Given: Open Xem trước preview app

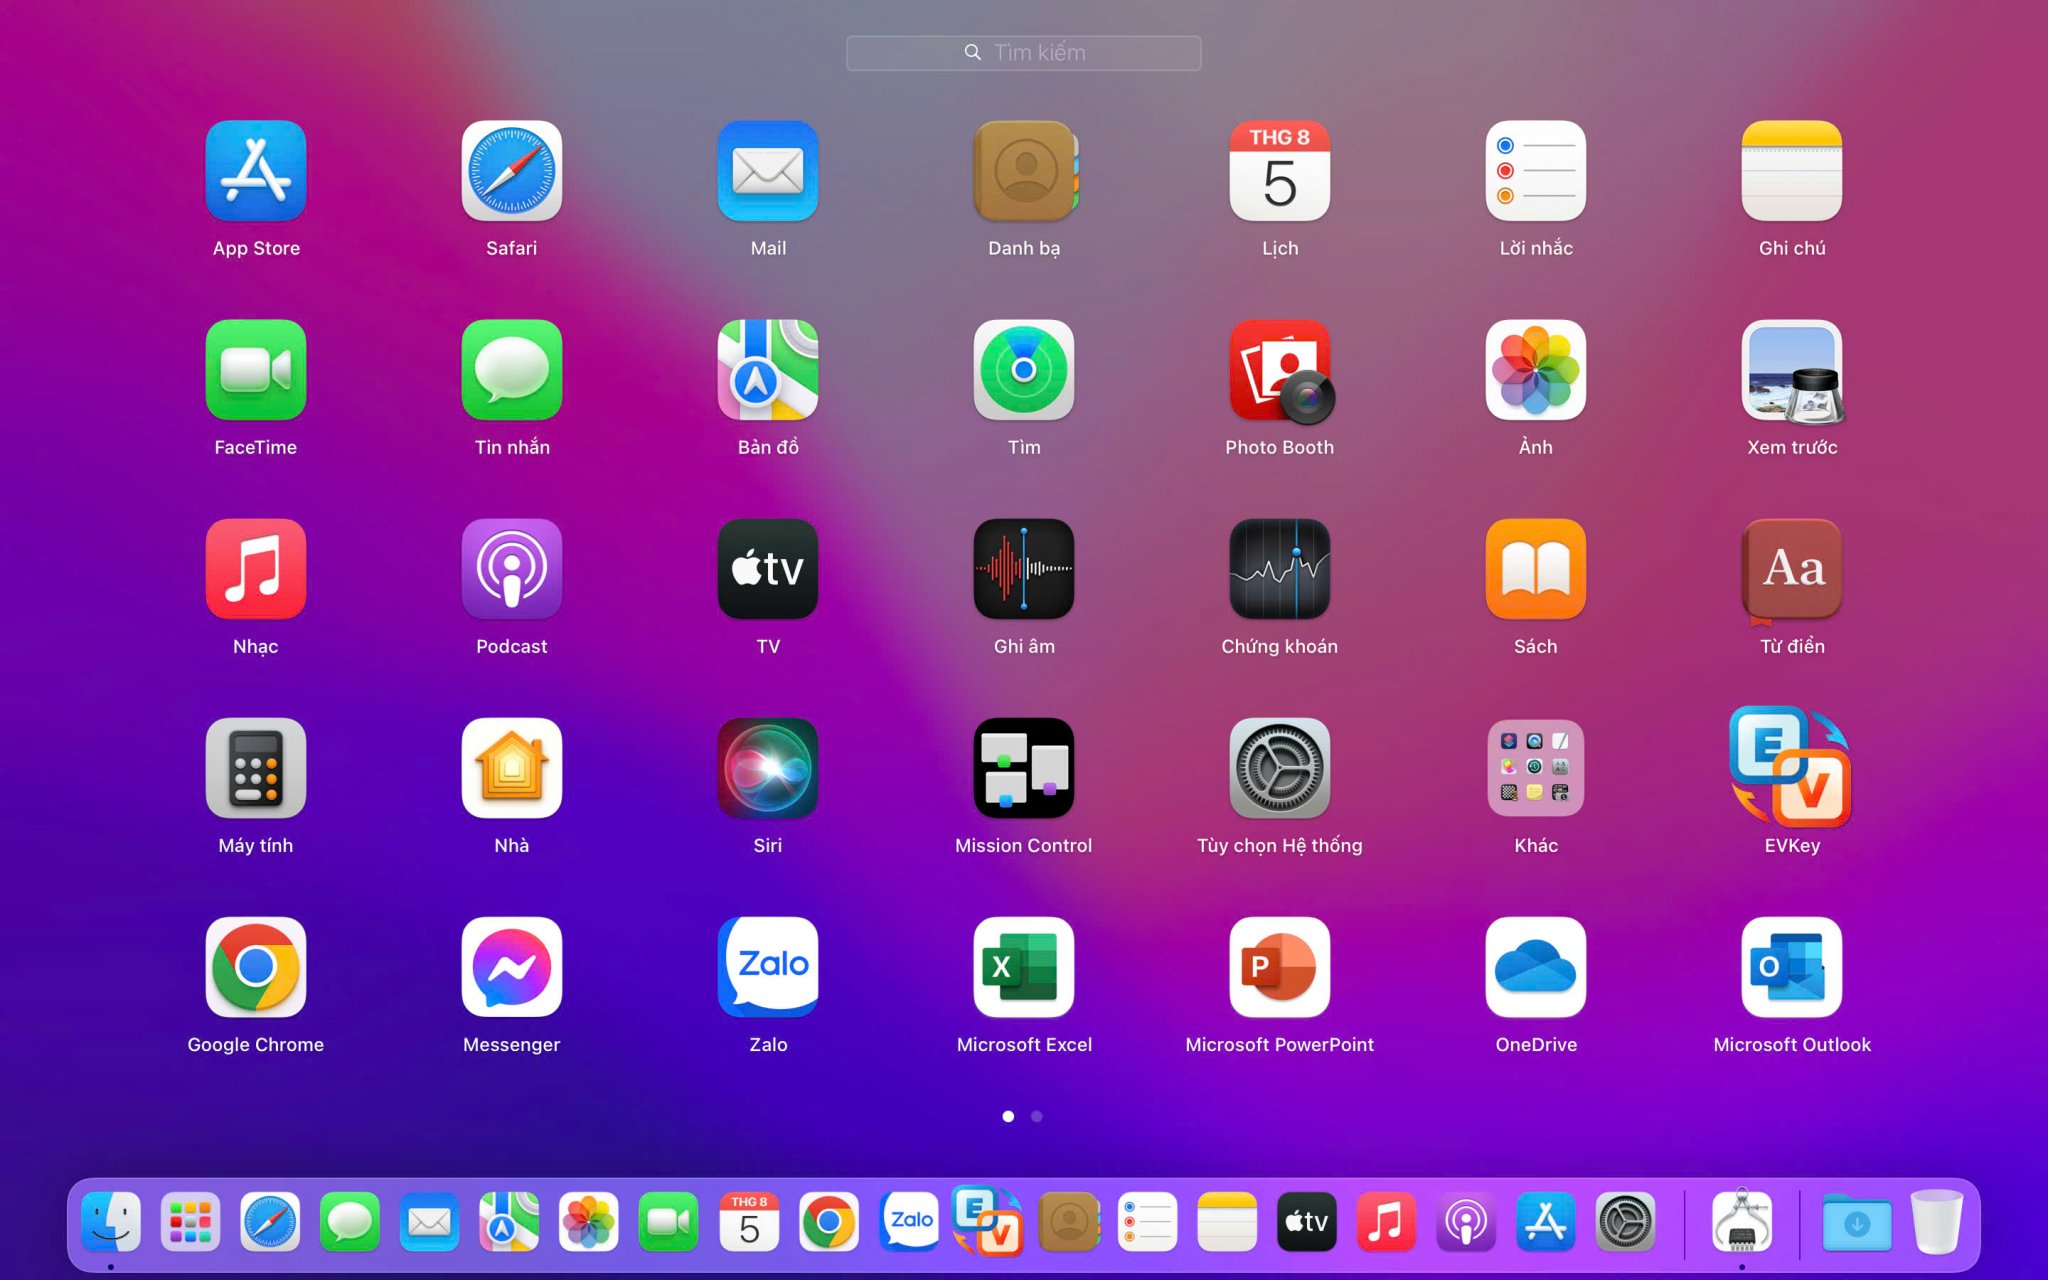Looking at the screenshot, I should pos(1792,370).
